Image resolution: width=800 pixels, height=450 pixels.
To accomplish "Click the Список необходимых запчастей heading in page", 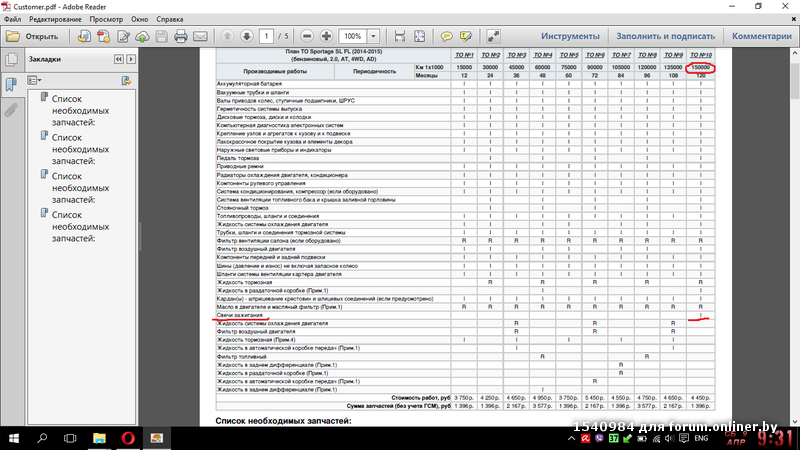I will pos(283,421).
